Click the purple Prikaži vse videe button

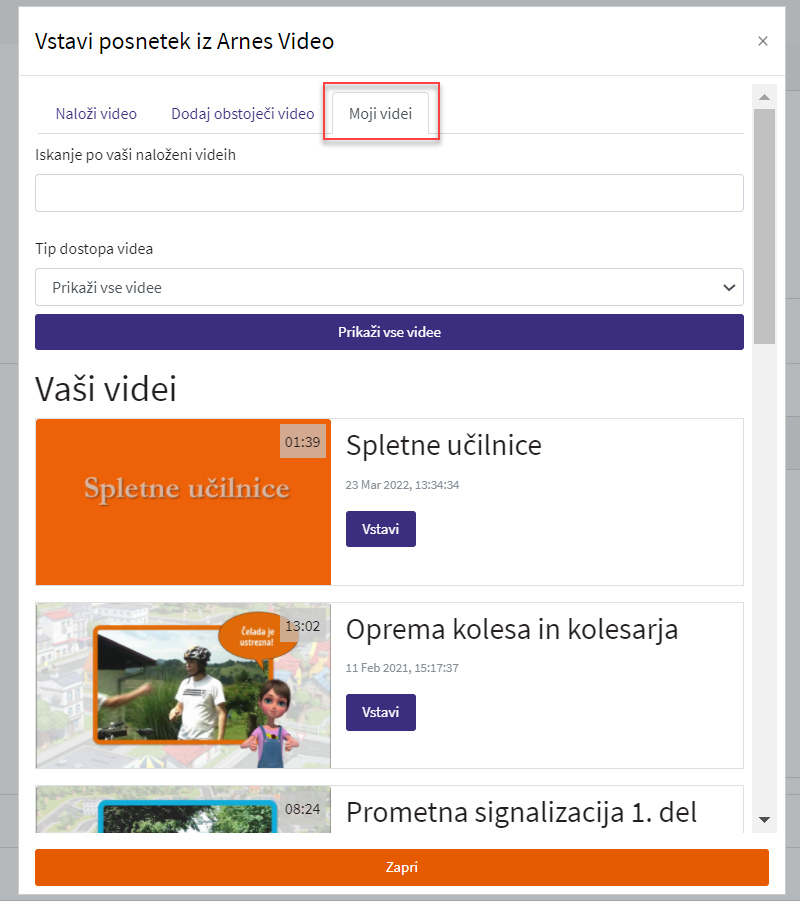(x=389, y=332)
